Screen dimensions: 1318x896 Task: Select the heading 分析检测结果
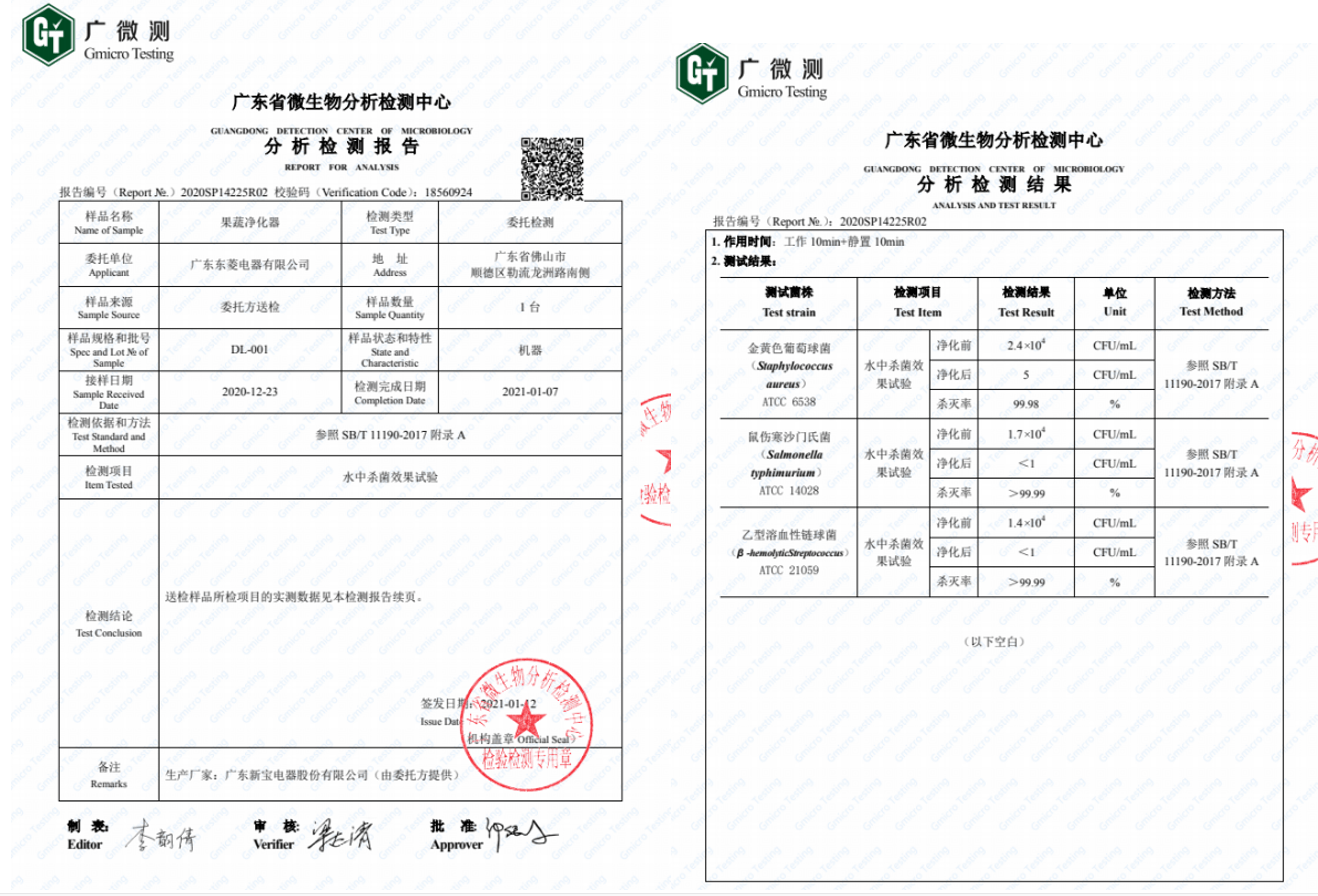(994, 185)
